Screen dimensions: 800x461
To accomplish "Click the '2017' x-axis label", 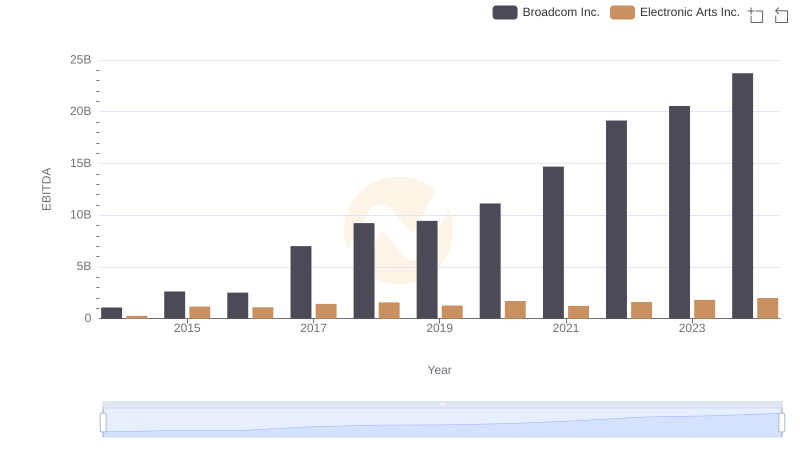I will coord(313,328).
